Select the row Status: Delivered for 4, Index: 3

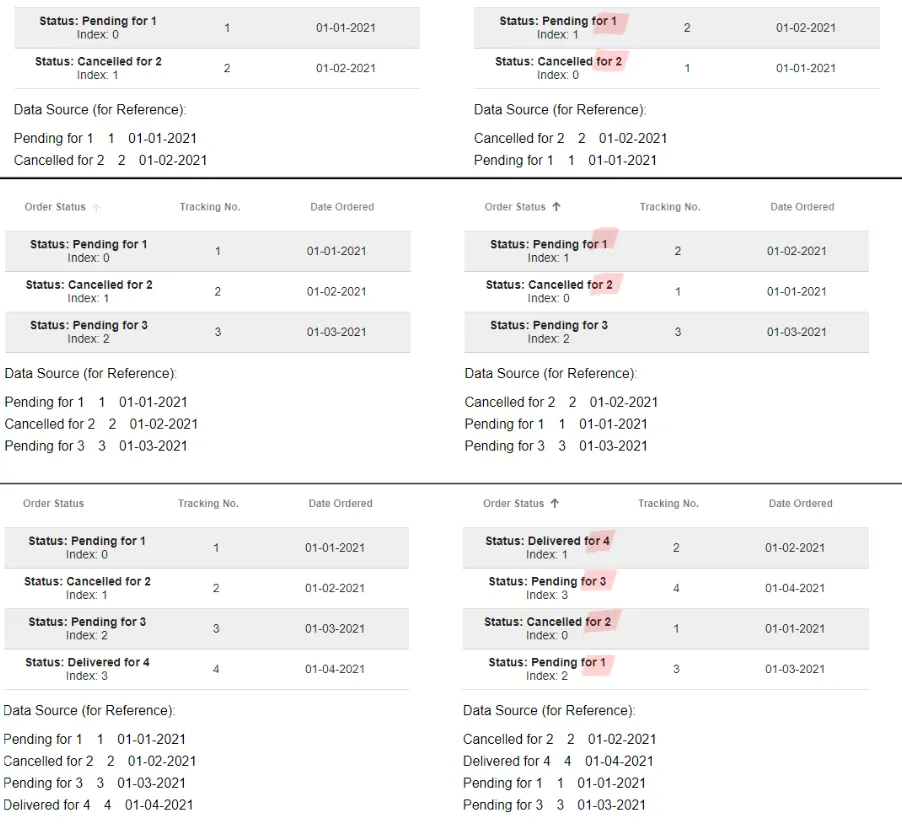[206, 669]
